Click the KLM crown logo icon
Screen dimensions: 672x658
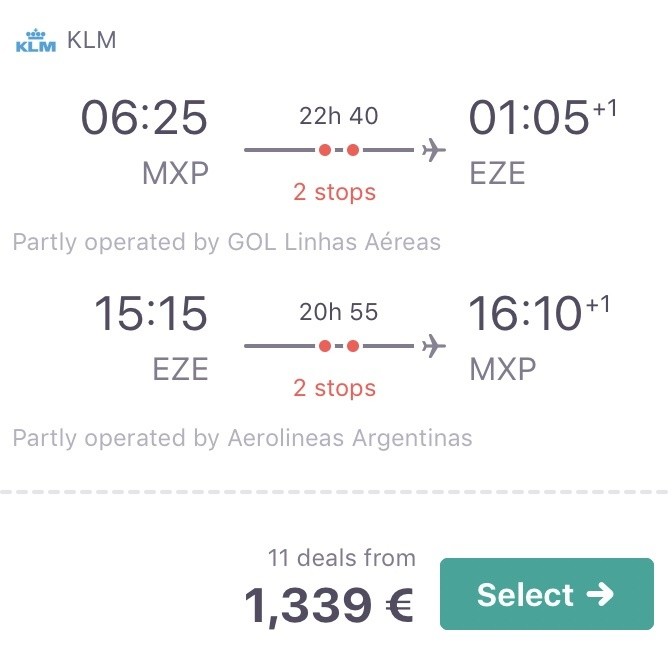click(x=36, y=40)
